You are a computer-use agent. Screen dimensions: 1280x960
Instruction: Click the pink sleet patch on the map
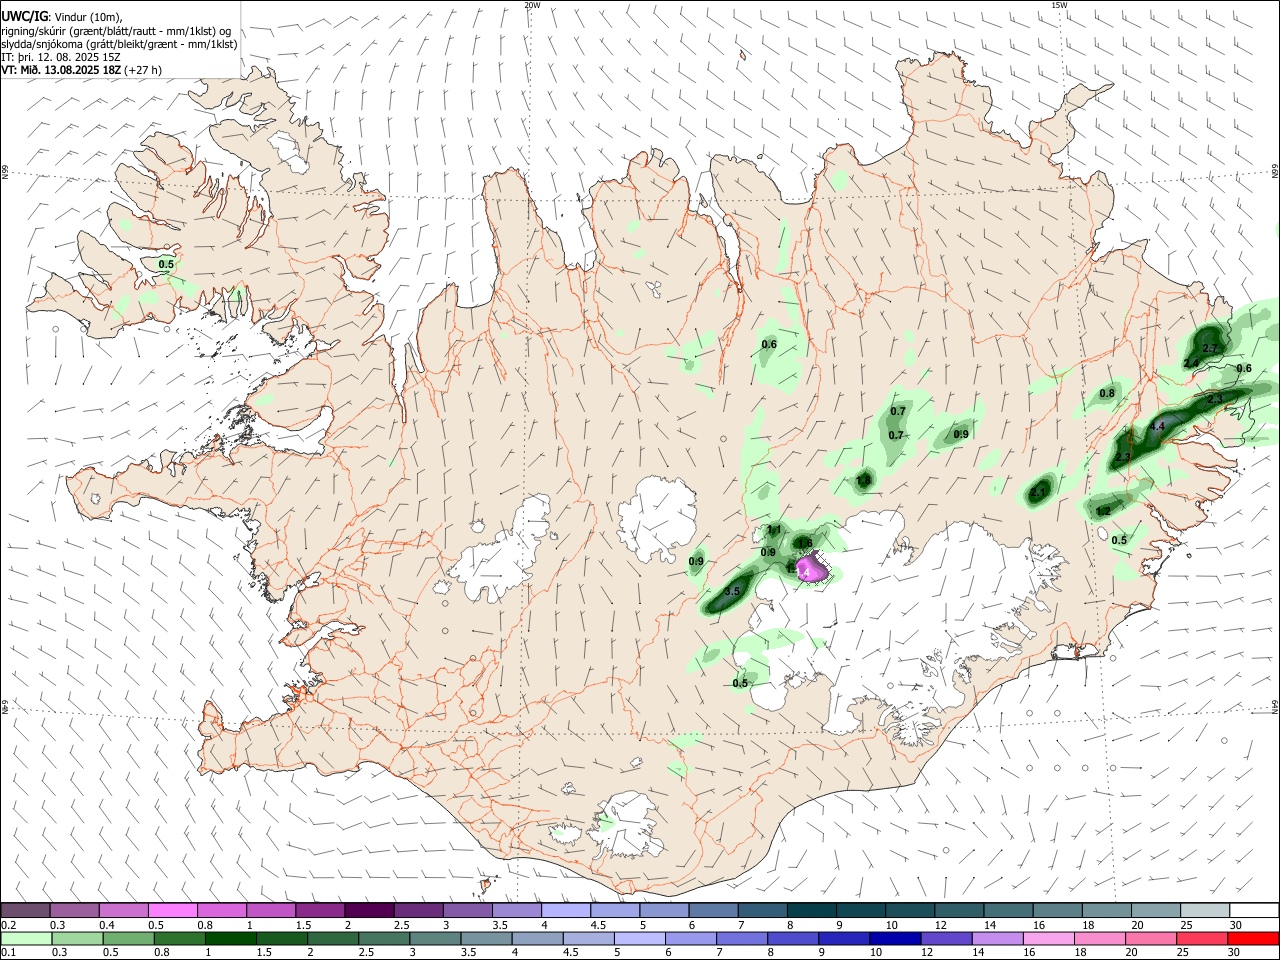(813, 568)
